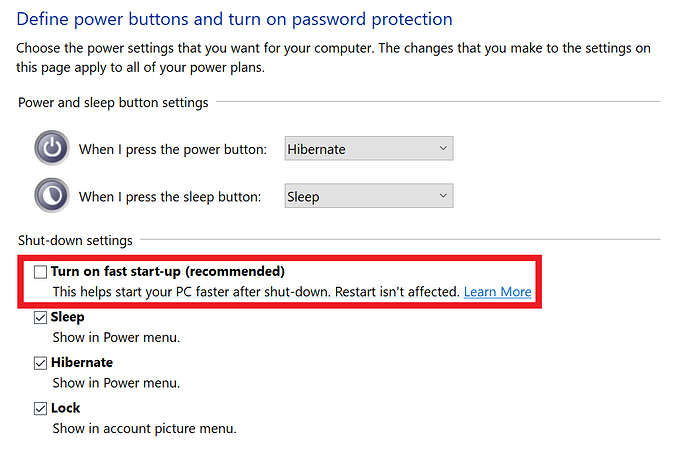Screen dimensions: 690x468
Task: Select the 'Shut-down settings' section header
Action: 75,241
